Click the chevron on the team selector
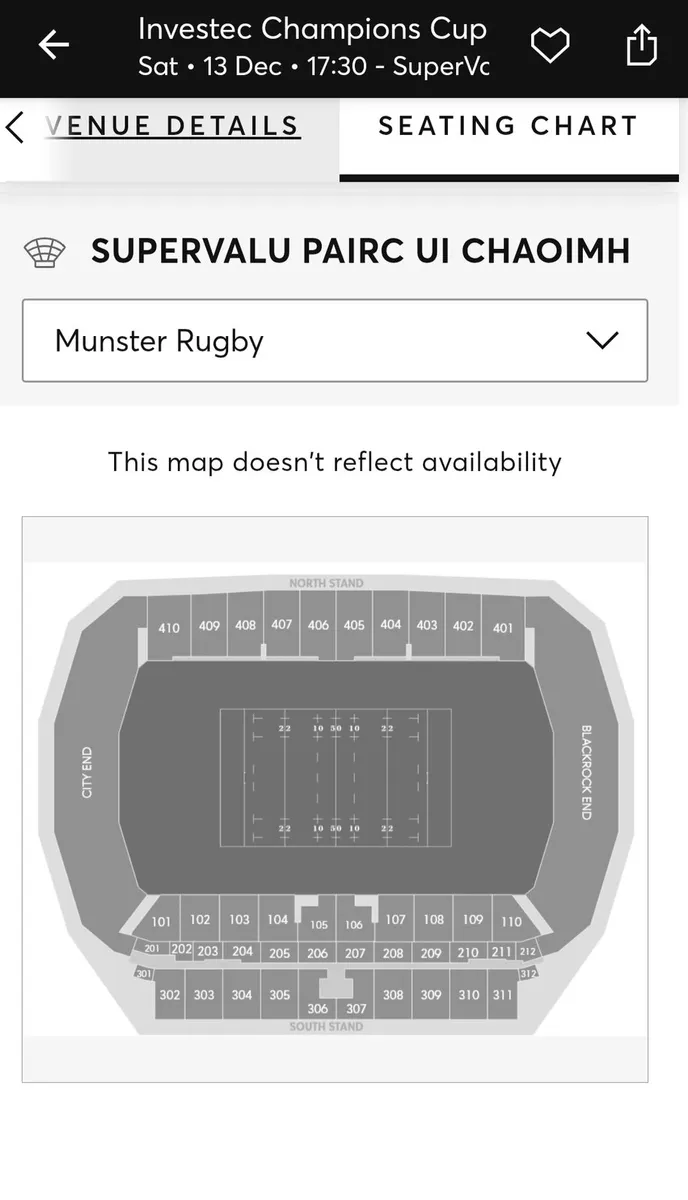Viewport: 688px width, 1200px height. click(x=603, y=341)
